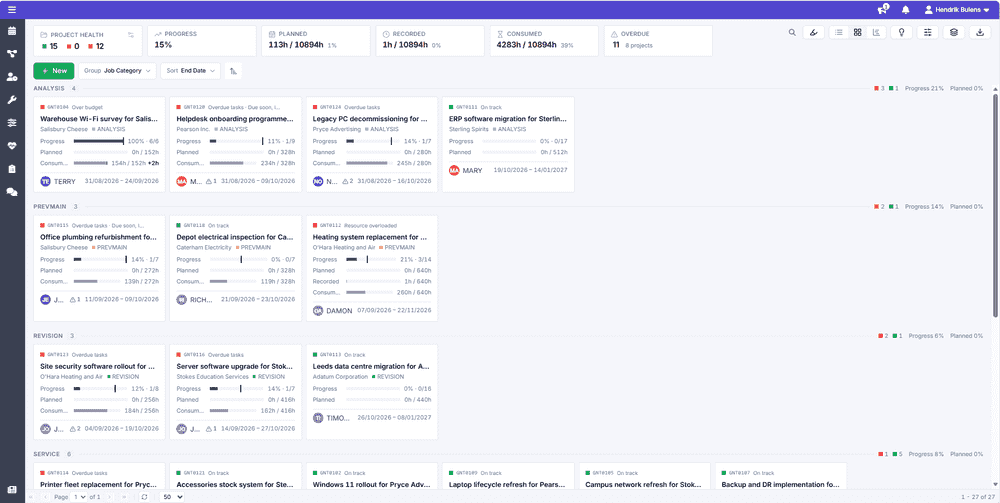Screen dimensions: 1000x503
Task: Open the sliders icon in left sidebar
Action: pyautogui.click(x=12, y=123)
